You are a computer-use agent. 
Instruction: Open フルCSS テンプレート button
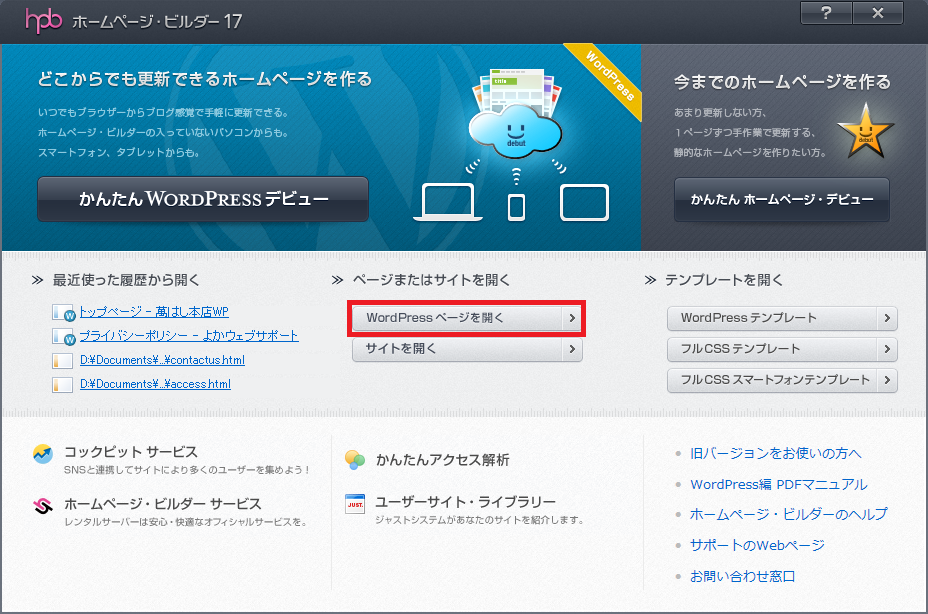pos(782,349)
